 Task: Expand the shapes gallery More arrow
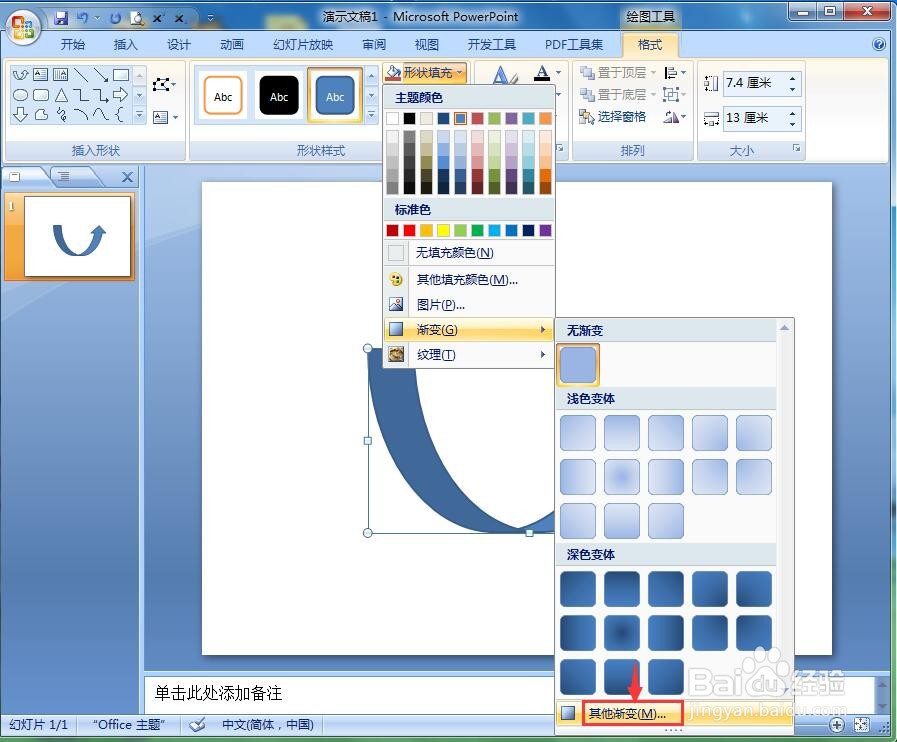pyautogui.click(x=139, y=115)
